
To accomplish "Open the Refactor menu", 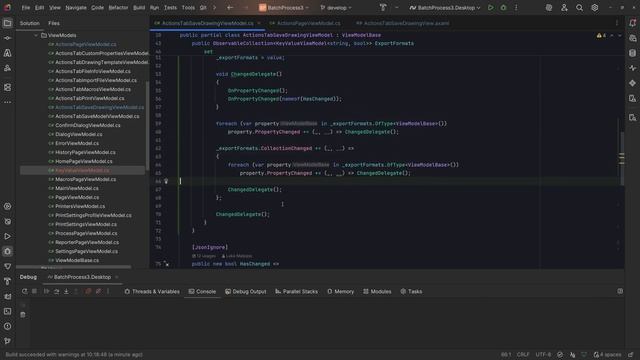I will tap(118, 8).
